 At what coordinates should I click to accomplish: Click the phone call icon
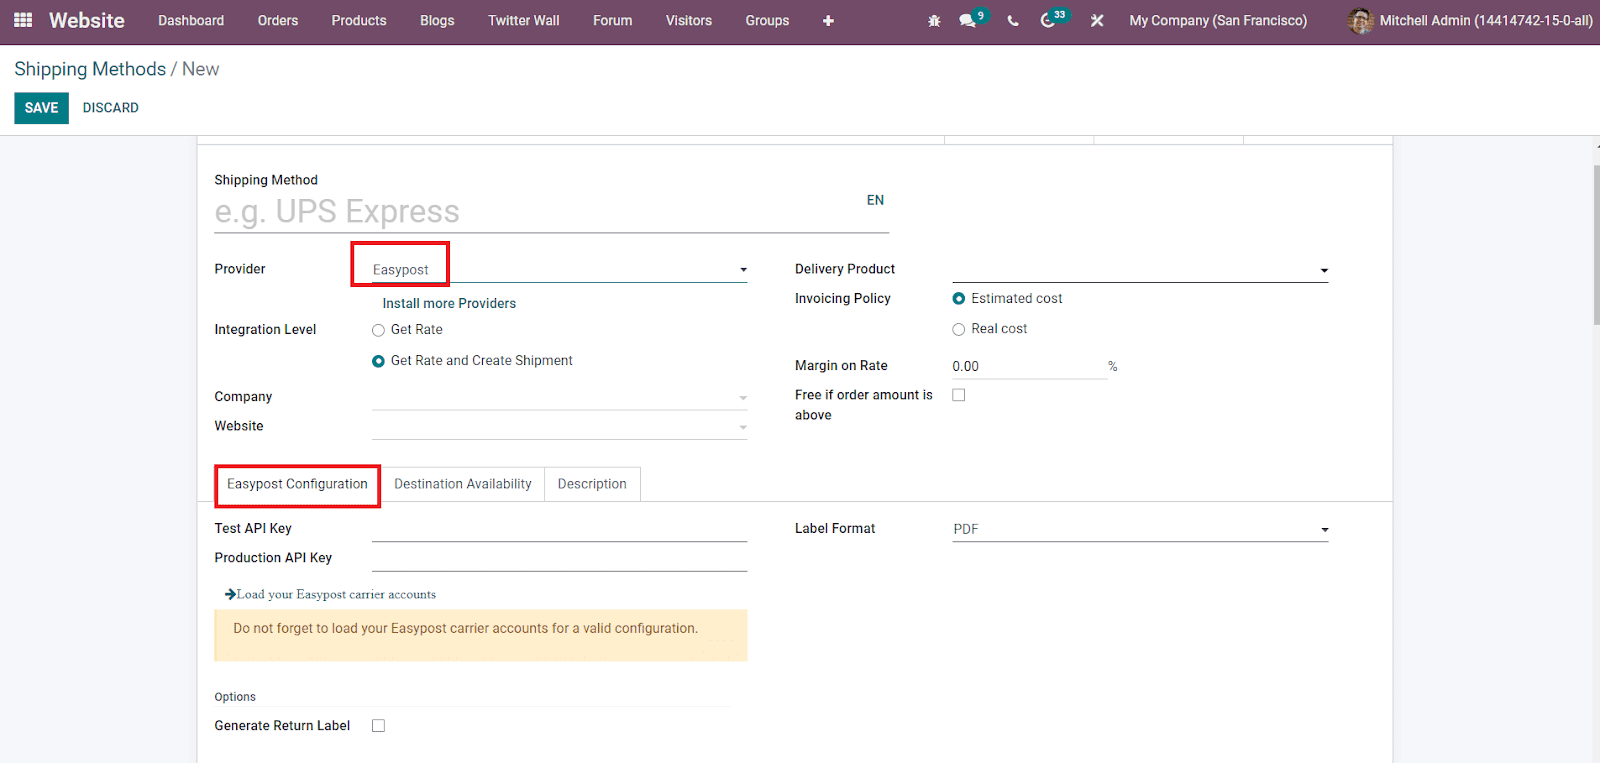click(x=1013, y=21)
